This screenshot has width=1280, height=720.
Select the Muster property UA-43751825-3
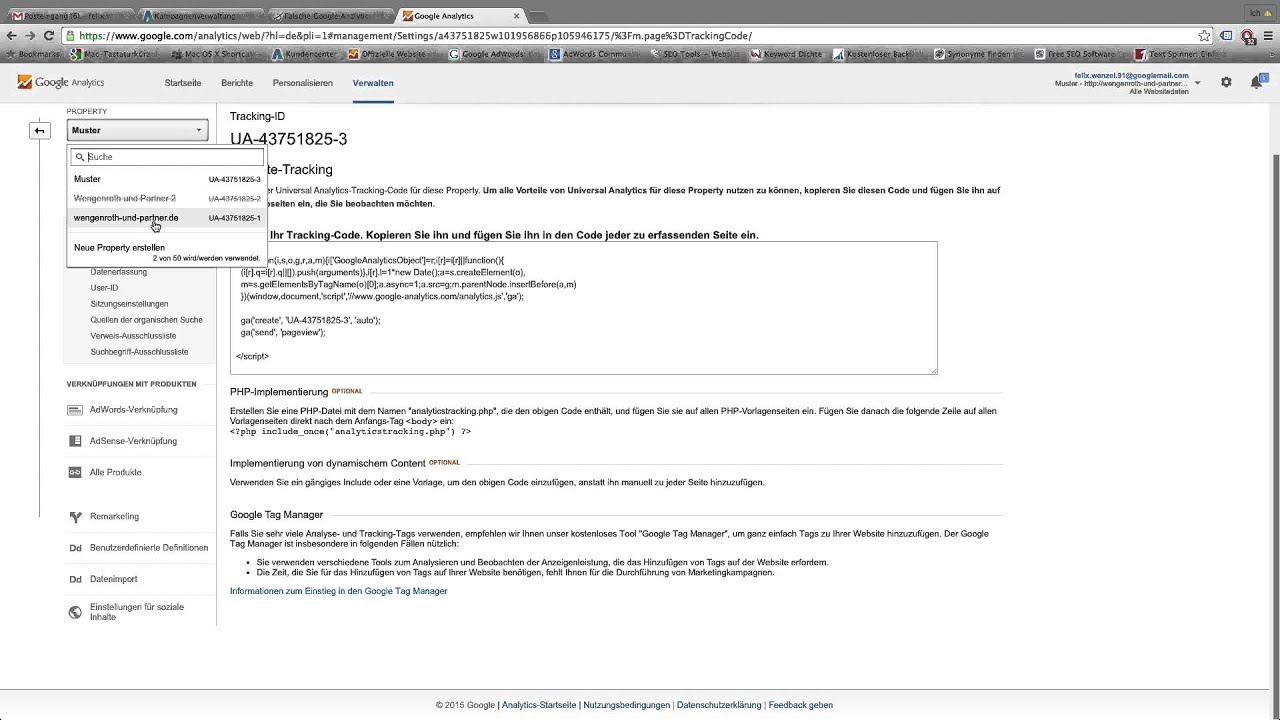167,179
